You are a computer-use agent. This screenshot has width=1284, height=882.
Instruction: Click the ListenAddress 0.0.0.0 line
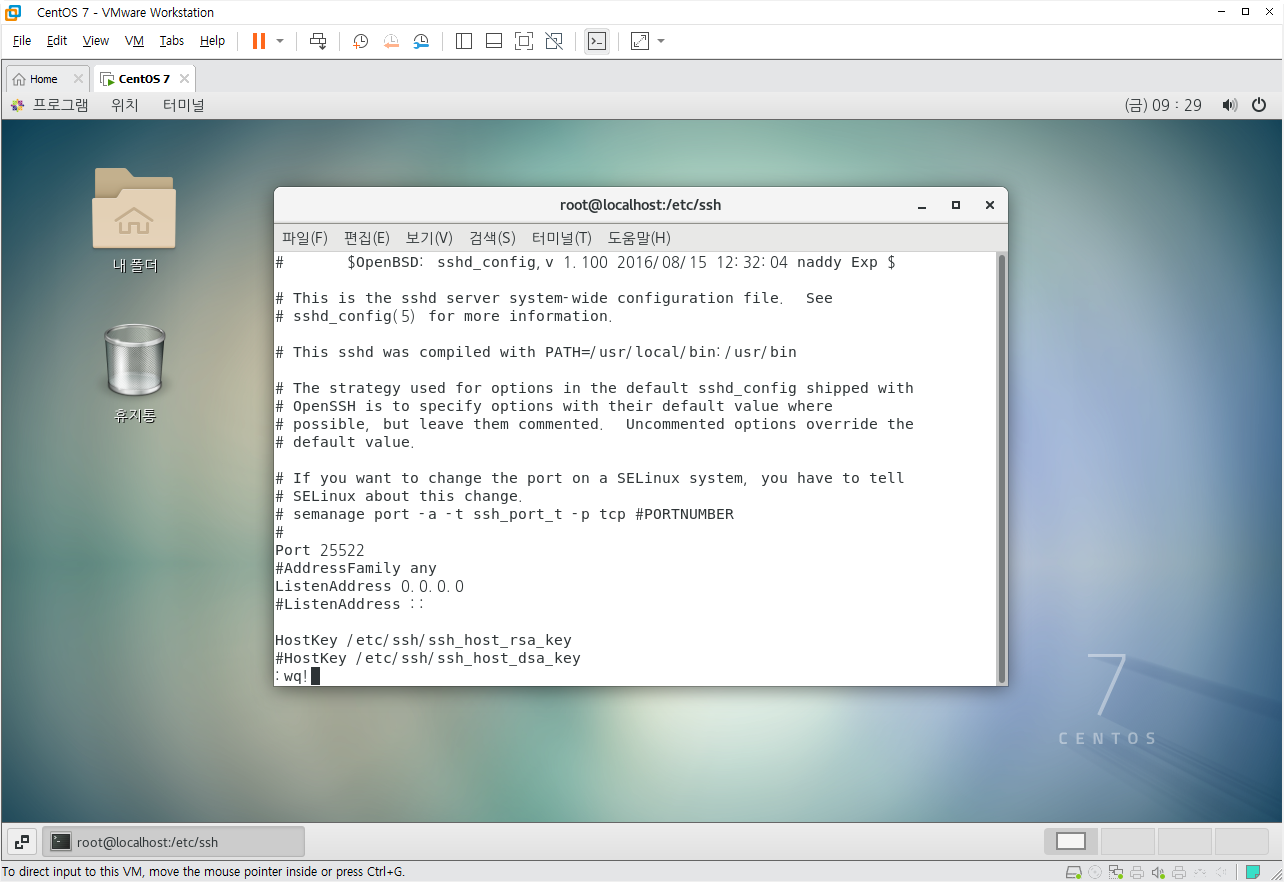(x=370, y=586)
